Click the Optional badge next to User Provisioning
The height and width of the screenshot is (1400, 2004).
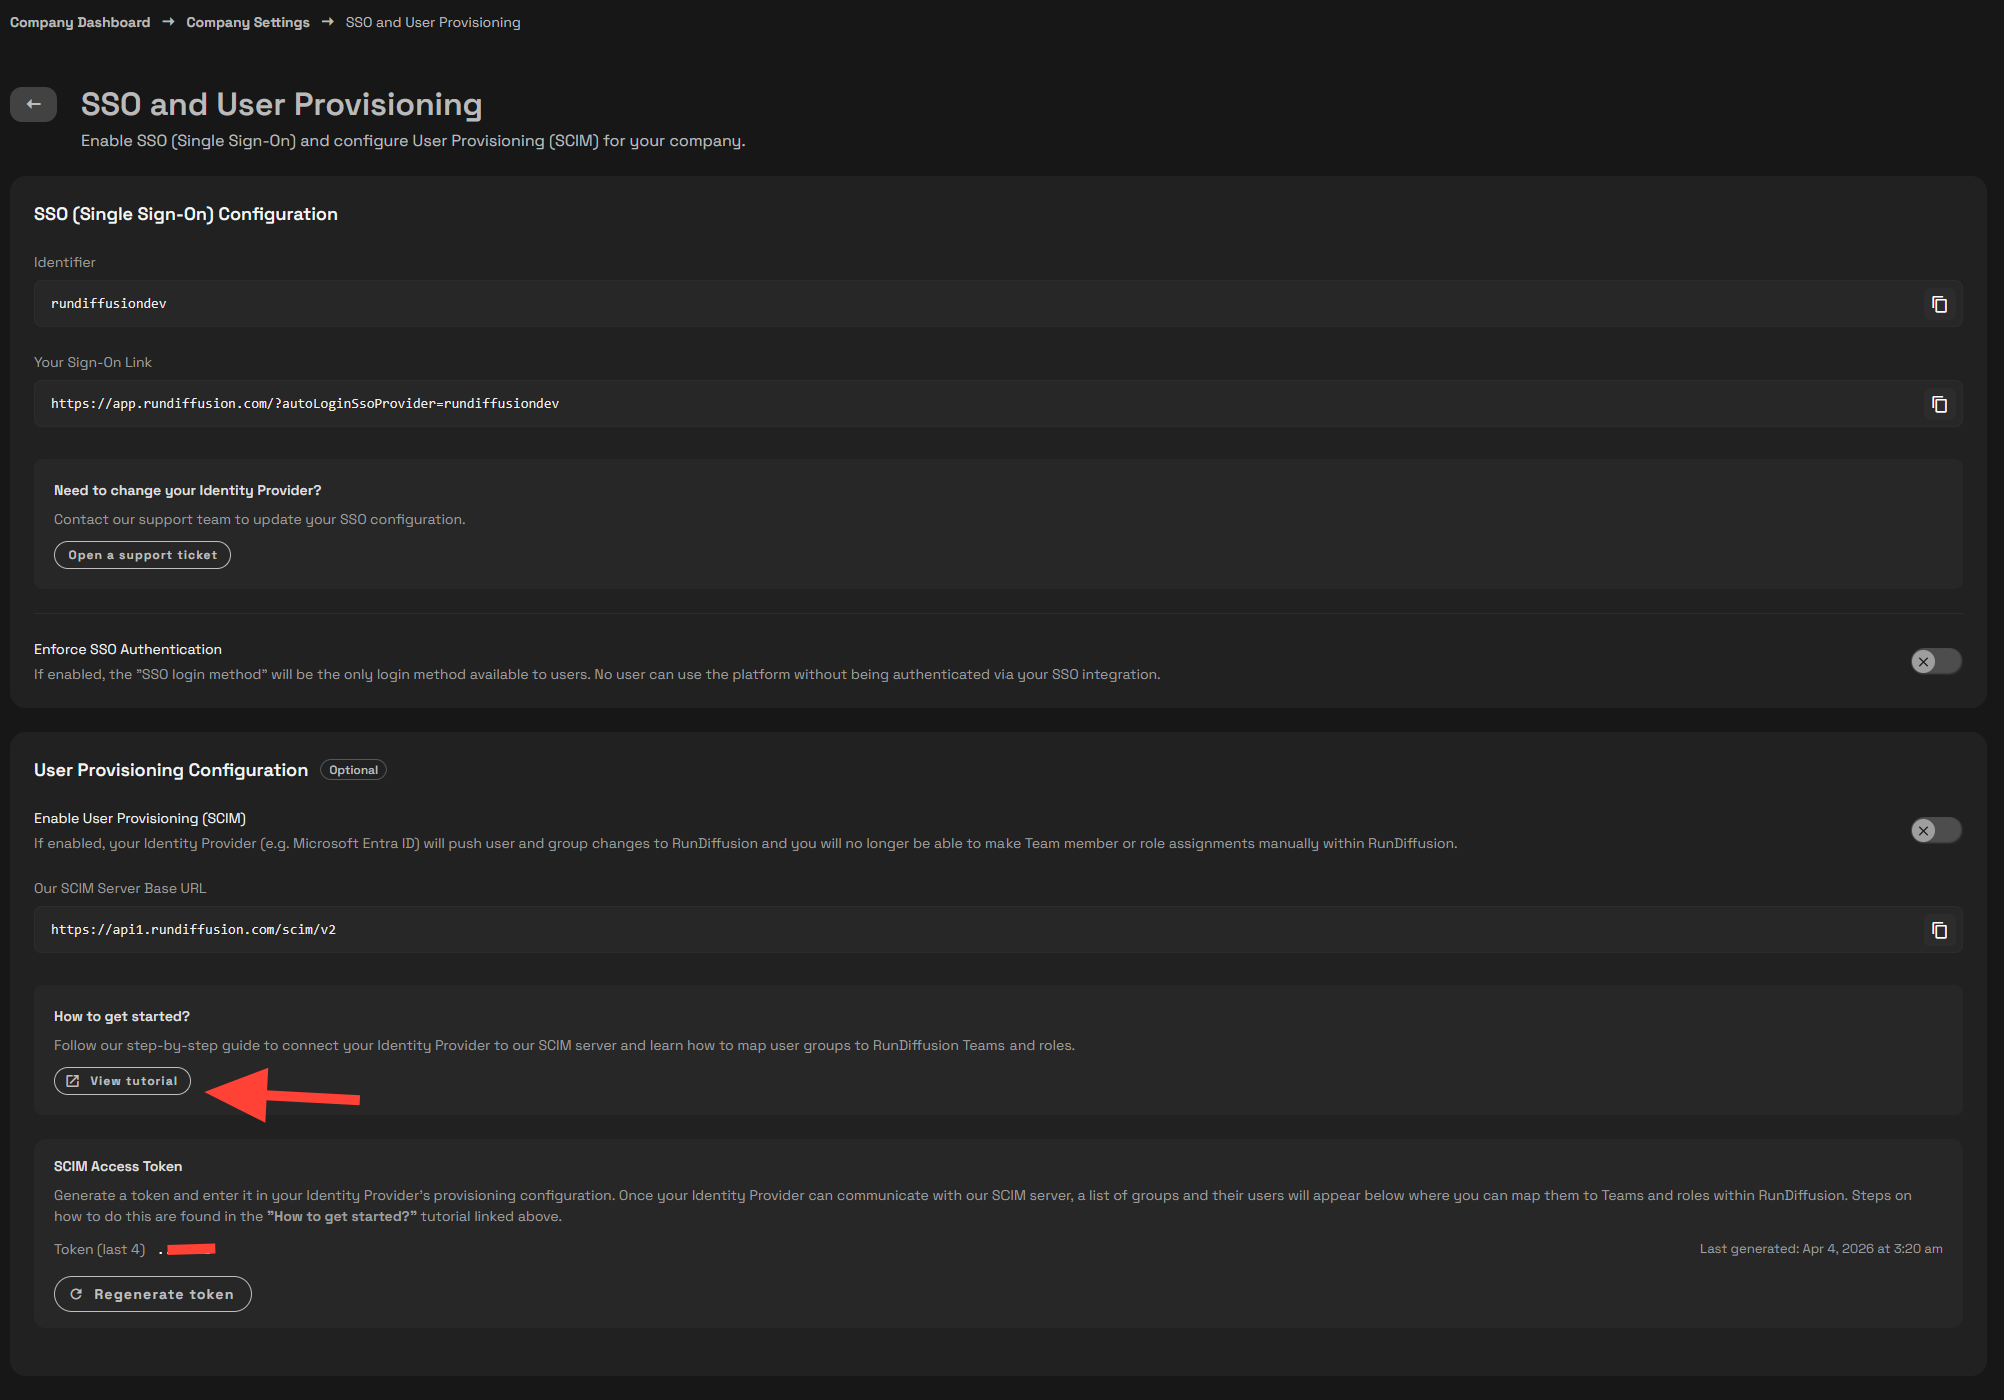352,769
